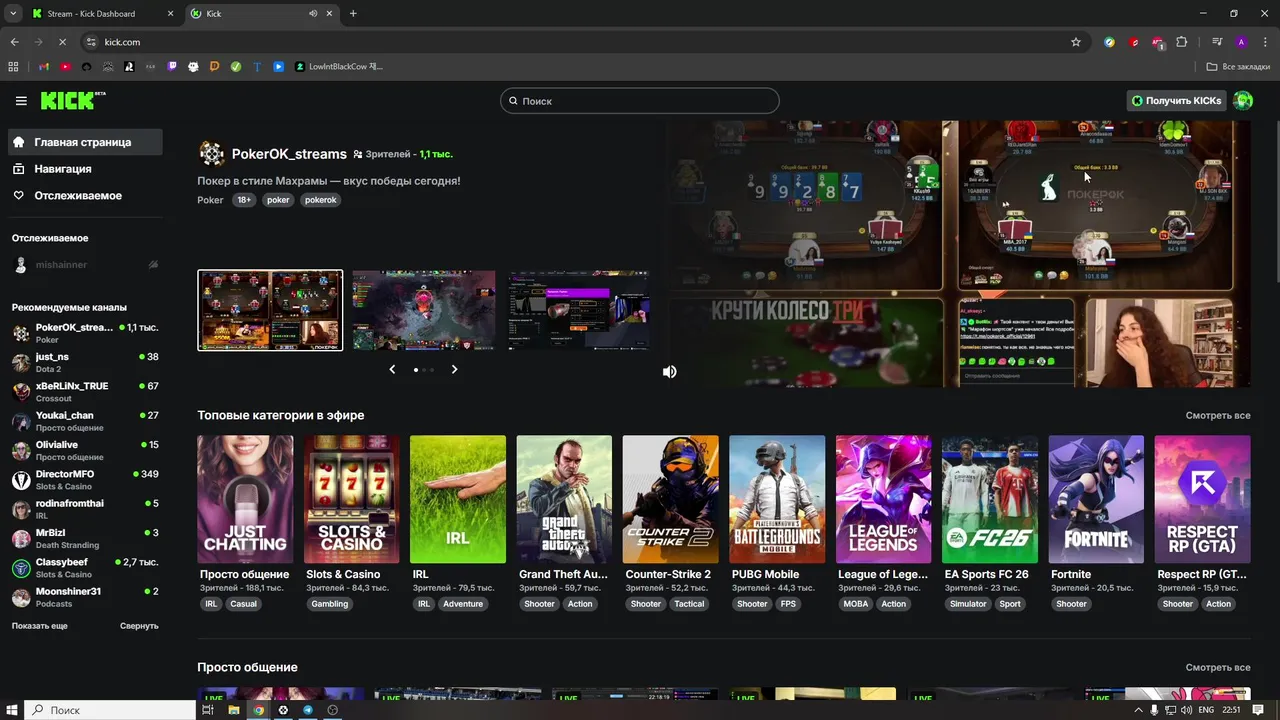Open the Slots & Casino category card
This screenshot has height=720, width=1280.
point(351,499)
